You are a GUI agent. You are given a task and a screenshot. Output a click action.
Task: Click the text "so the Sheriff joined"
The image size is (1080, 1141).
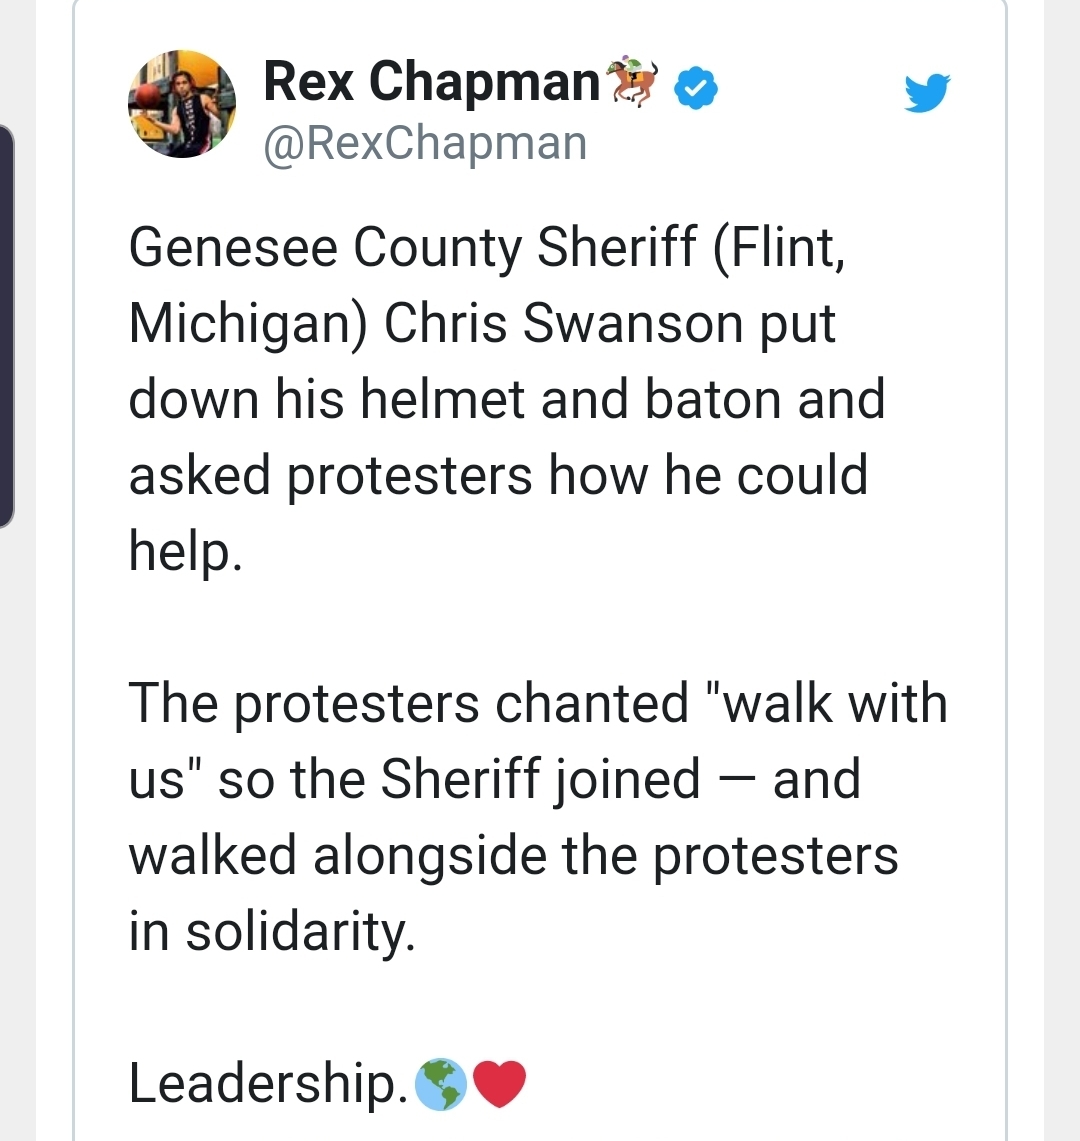pyautogui.click(x=459, y=779)
